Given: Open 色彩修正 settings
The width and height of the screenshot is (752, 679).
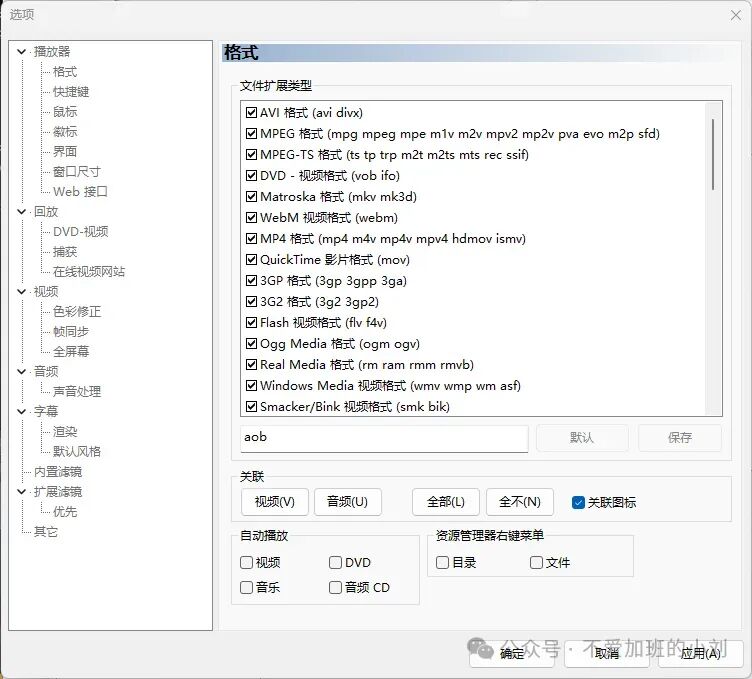Looking at the screenshot, I should tap(77, 312).
